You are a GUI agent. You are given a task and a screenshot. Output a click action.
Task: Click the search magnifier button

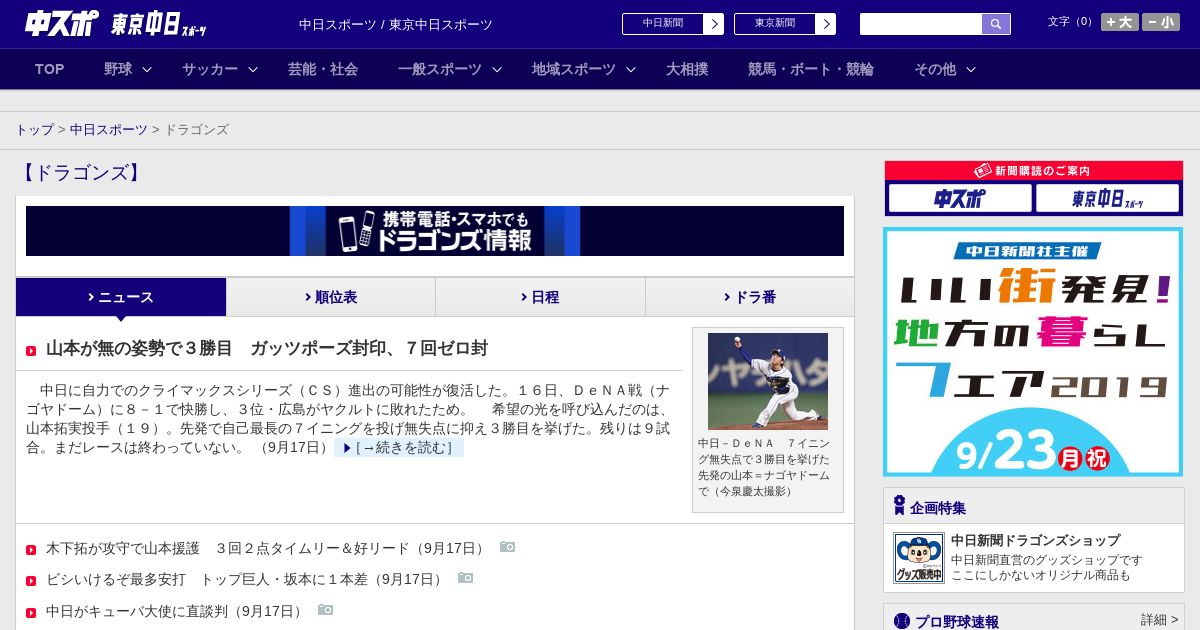click(996, 24)
